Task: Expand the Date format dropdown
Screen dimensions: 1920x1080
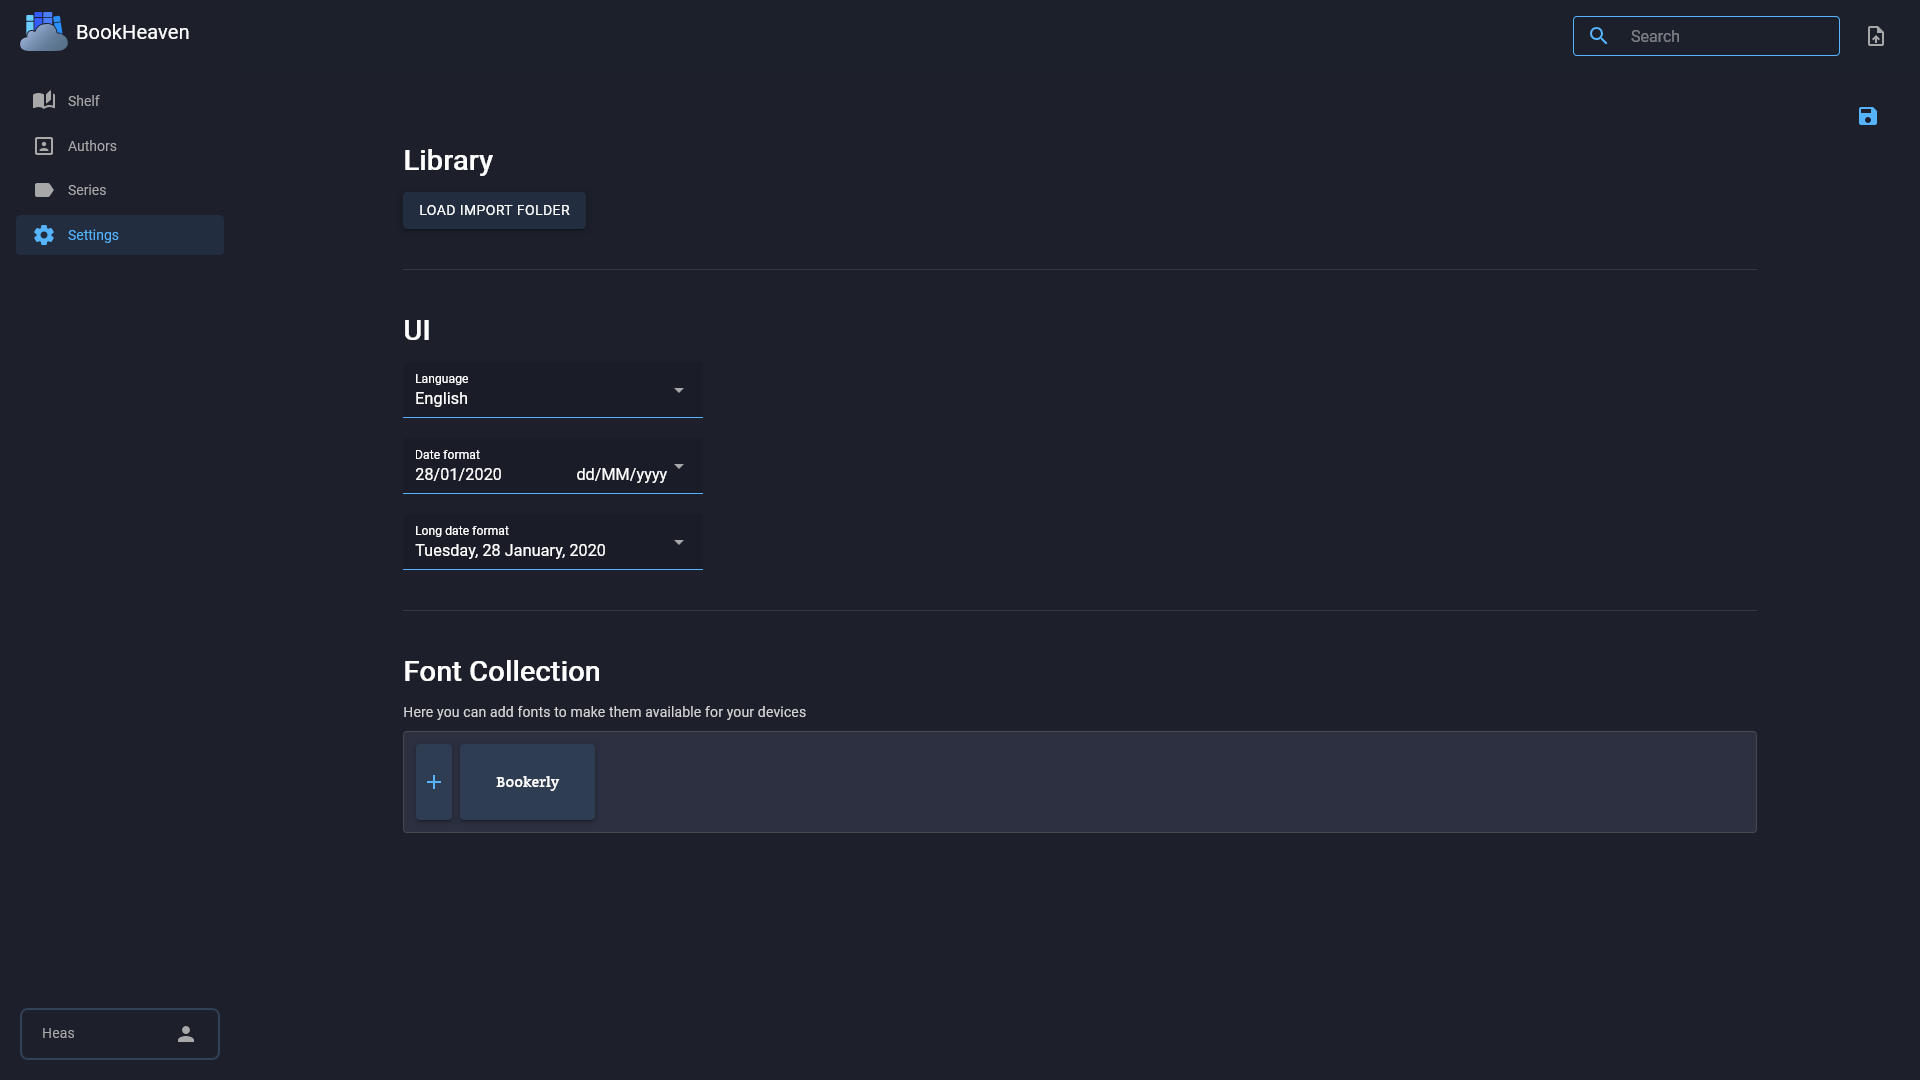Action: (x=553, y=466)
